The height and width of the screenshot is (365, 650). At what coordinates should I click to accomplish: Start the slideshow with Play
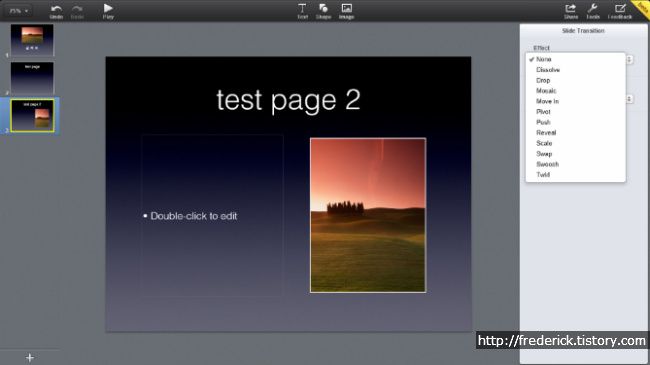[108, 12]
